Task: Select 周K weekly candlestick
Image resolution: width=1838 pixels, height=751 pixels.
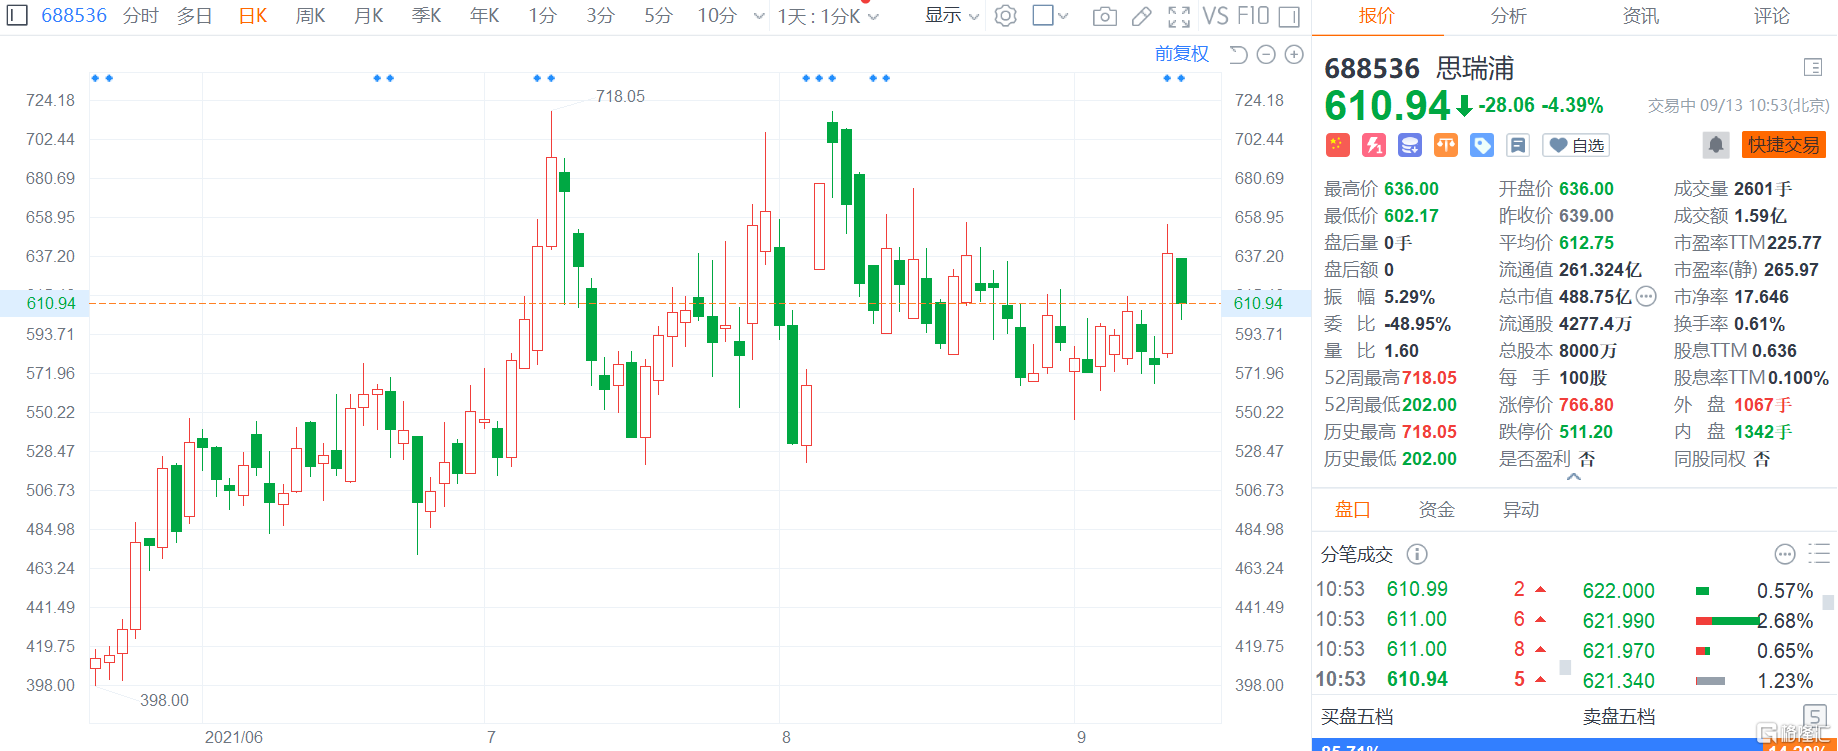Action: pyautogui.click(x=311, y=16)
